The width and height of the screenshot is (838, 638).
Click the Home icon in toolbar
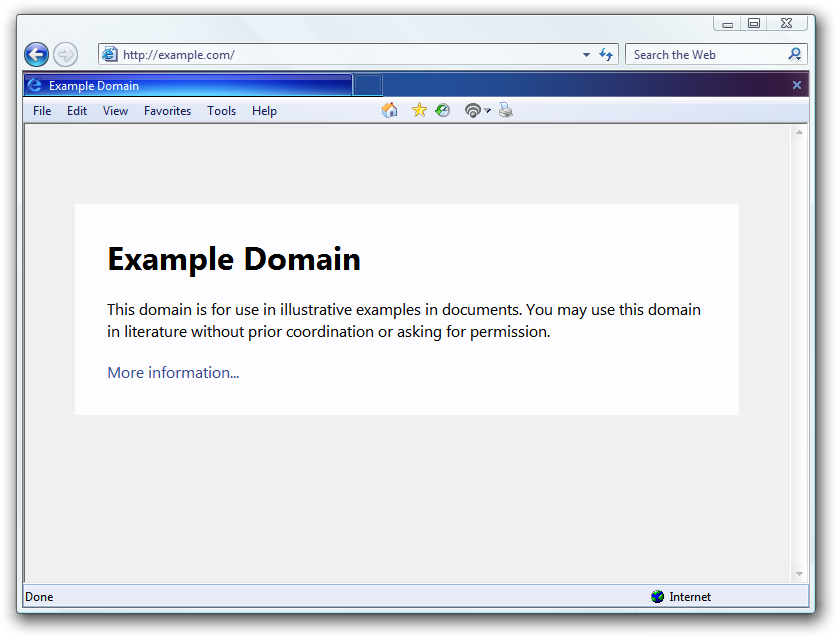pyautogui.click(x=390, y=110)
